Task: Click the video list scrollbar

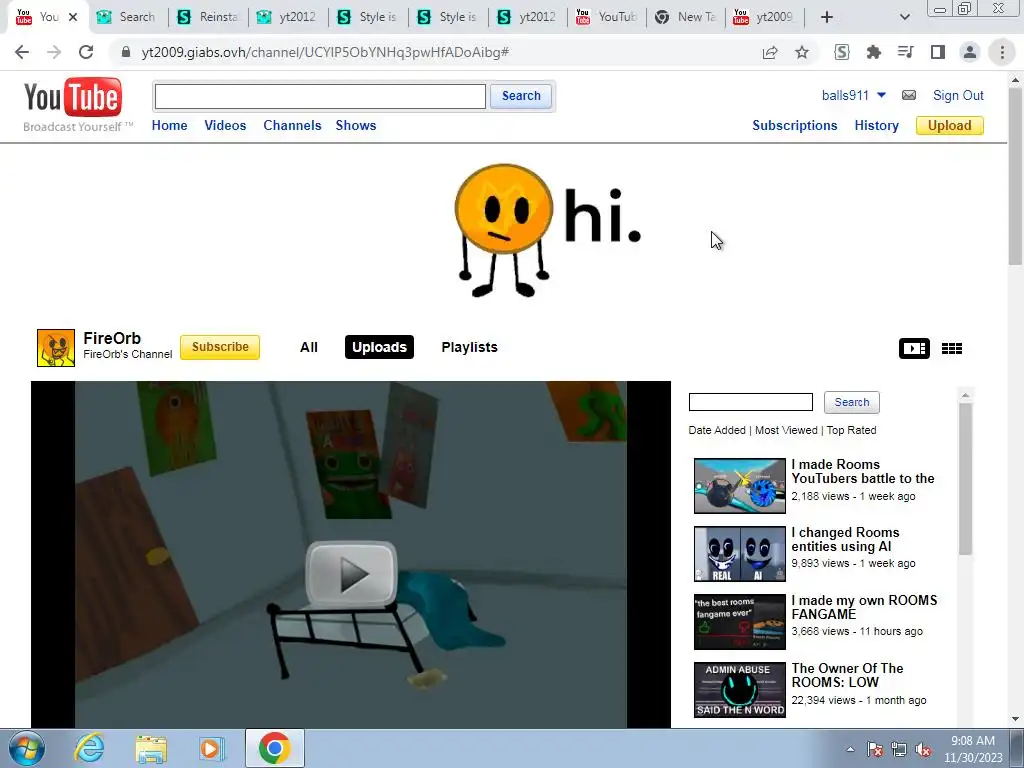Action: [x=965, y=479]
